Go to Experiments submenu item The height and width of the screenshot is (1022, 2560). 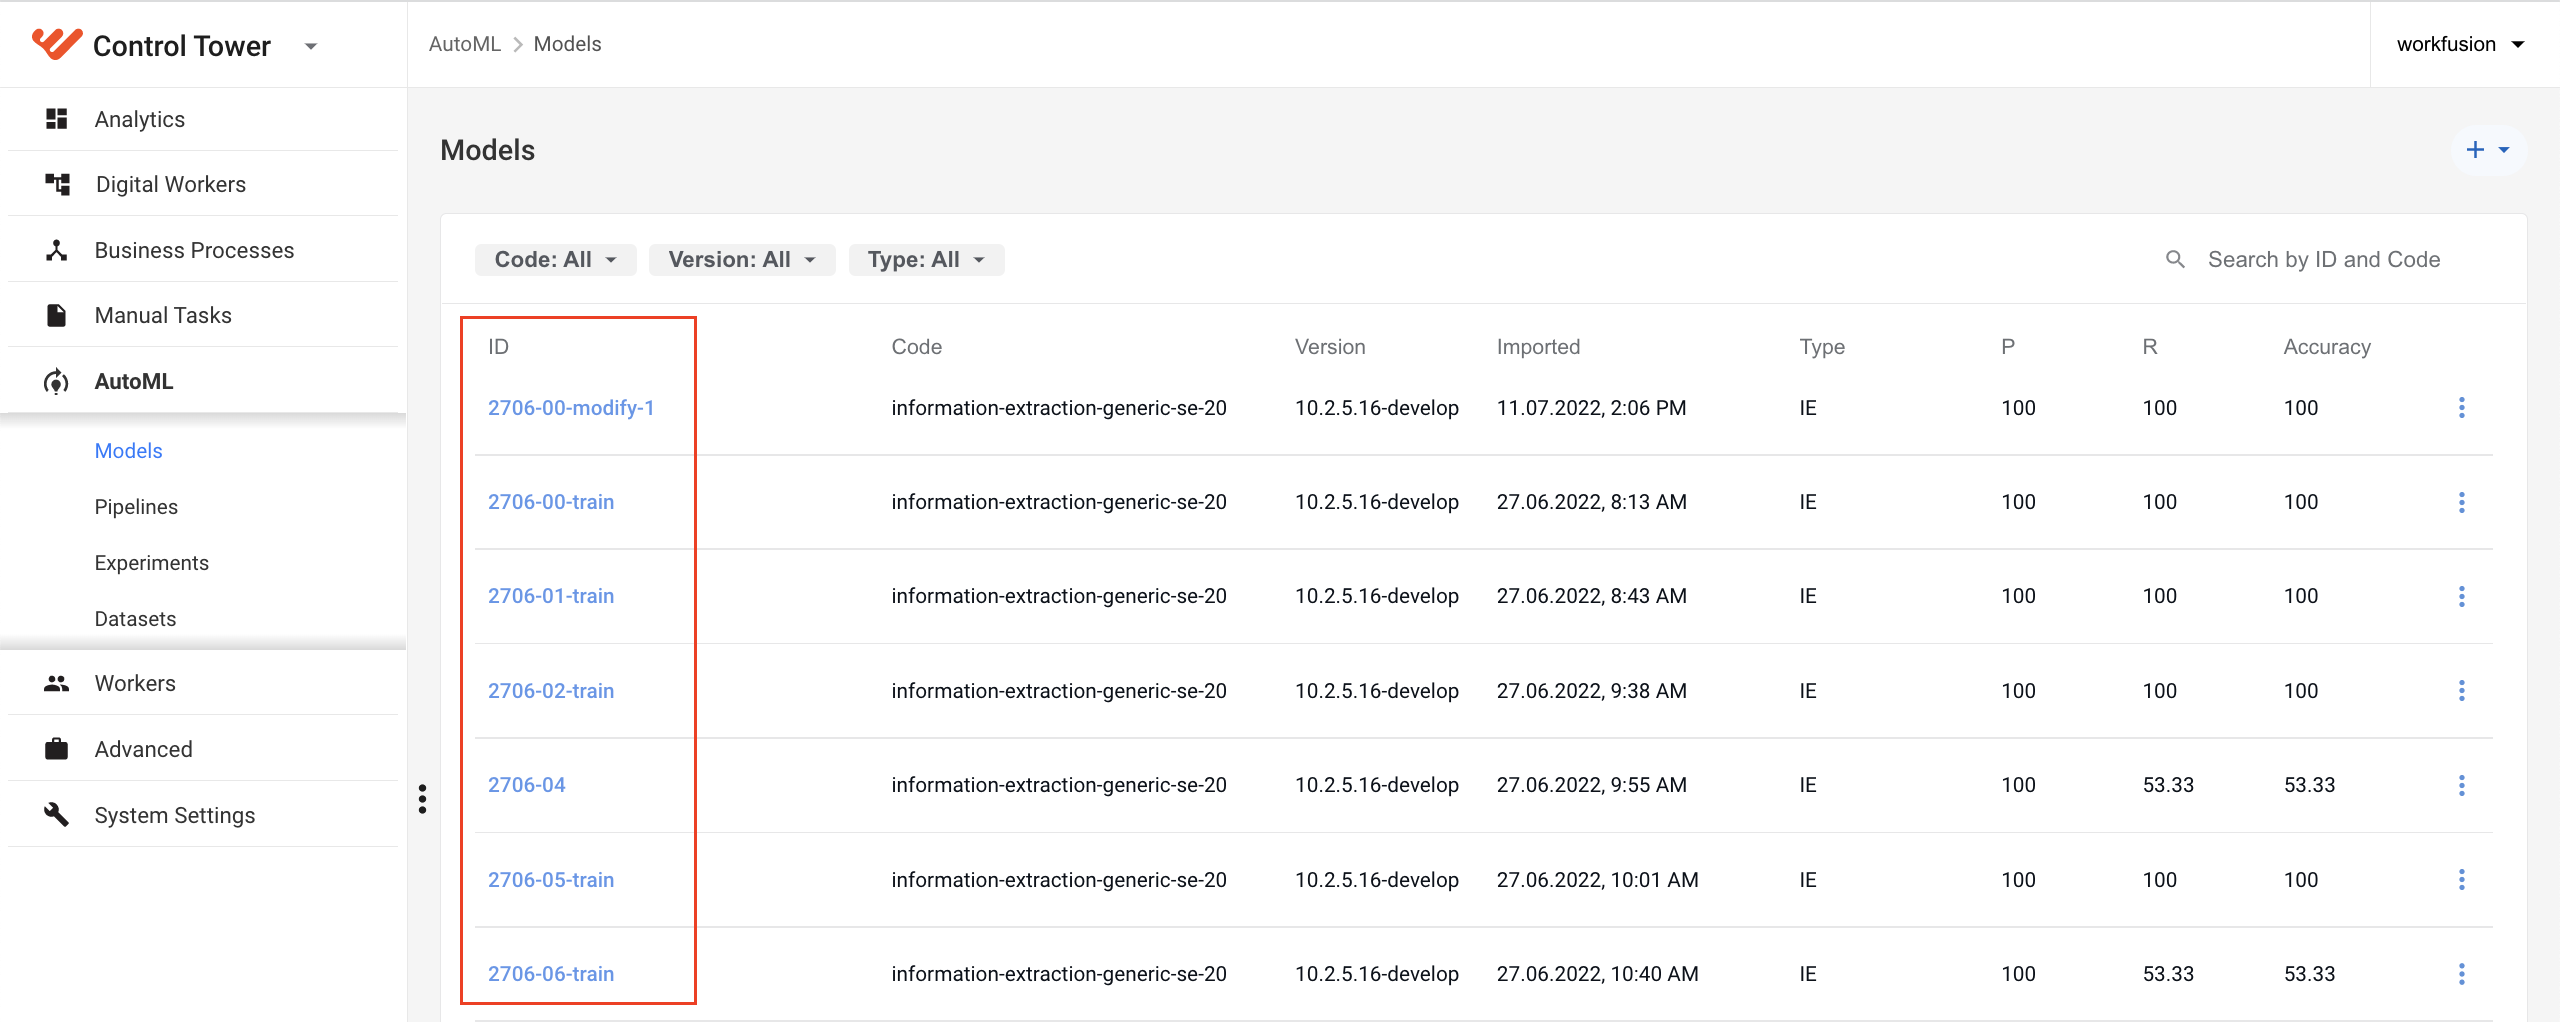point(151,563)
